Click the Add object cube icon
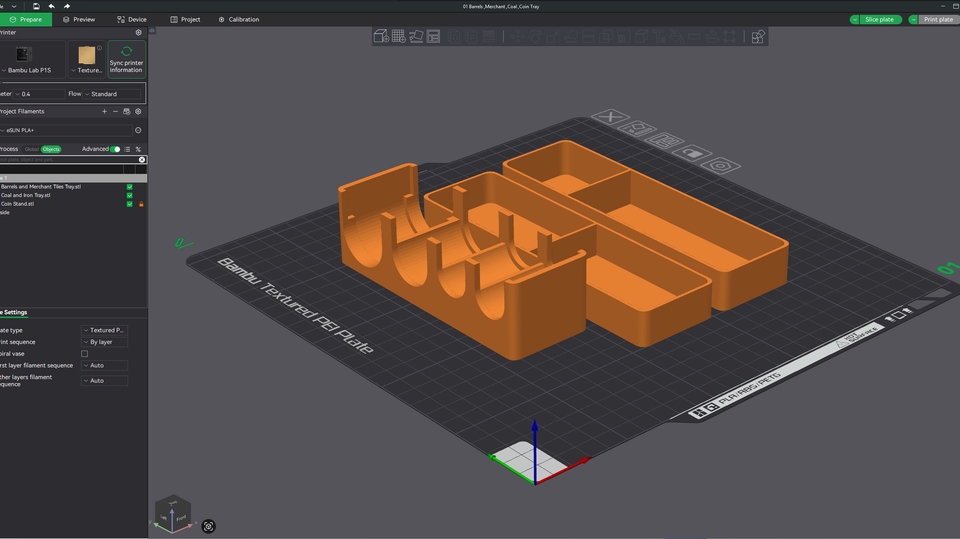 pos(381,37)
